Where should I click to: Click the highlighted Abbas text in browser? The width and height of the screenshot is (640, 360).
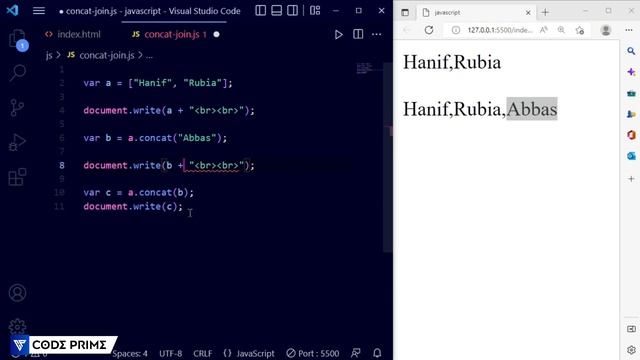(532, 109)
